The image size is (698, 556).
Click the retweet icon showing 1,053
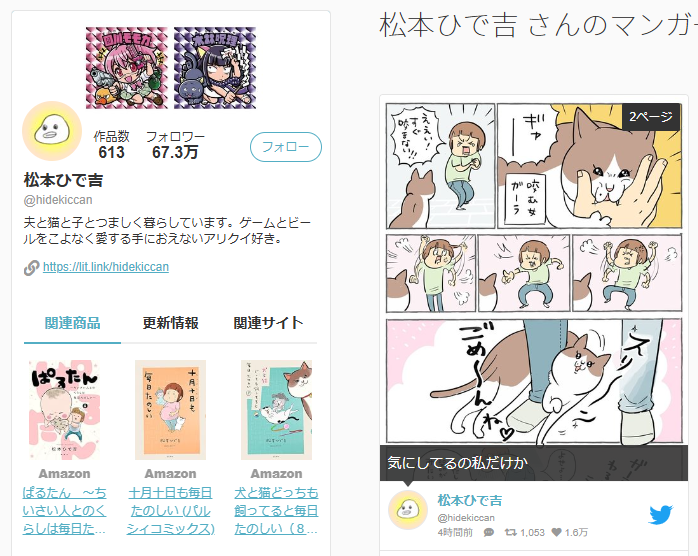coord(510,532)
